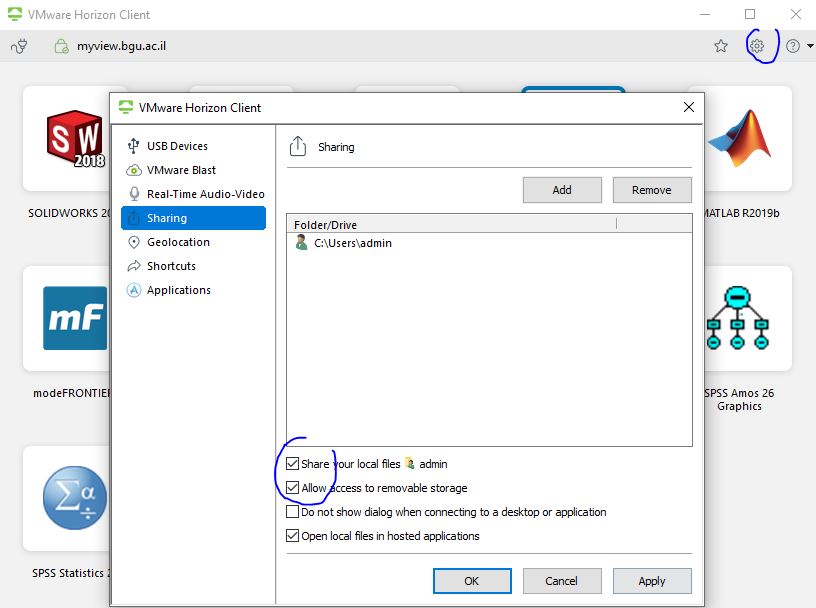Image resolution: width=816 pixels, height=608 pixels.
Task: Select the C:\Users\admin folder row
Action: 489,243
